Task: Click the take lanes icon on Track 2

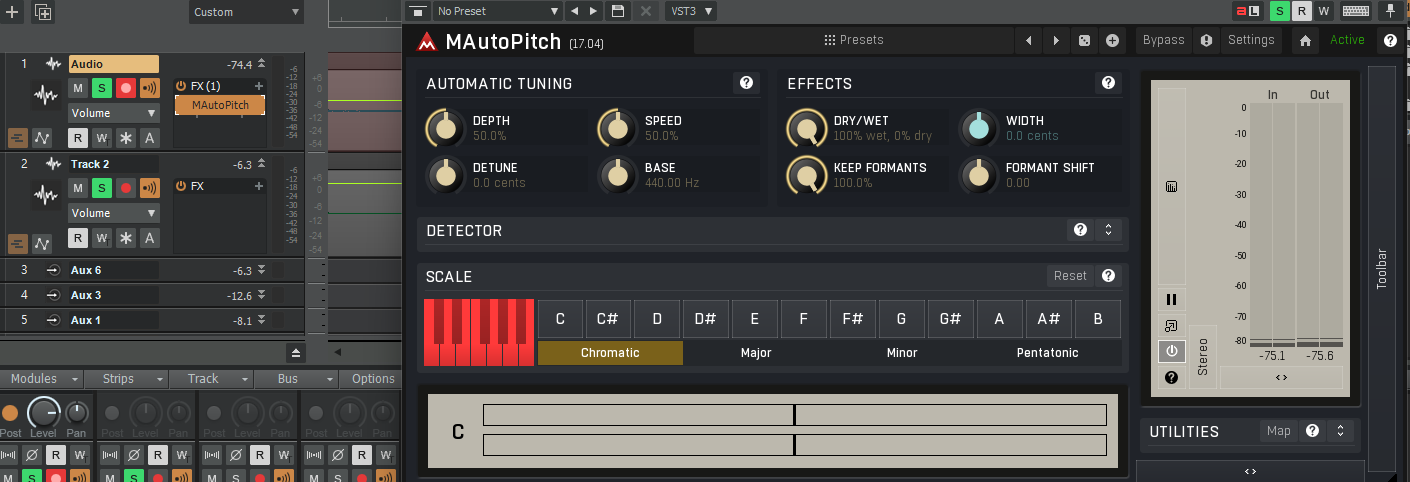Action: pyautogui.click(x=18, y=243)
